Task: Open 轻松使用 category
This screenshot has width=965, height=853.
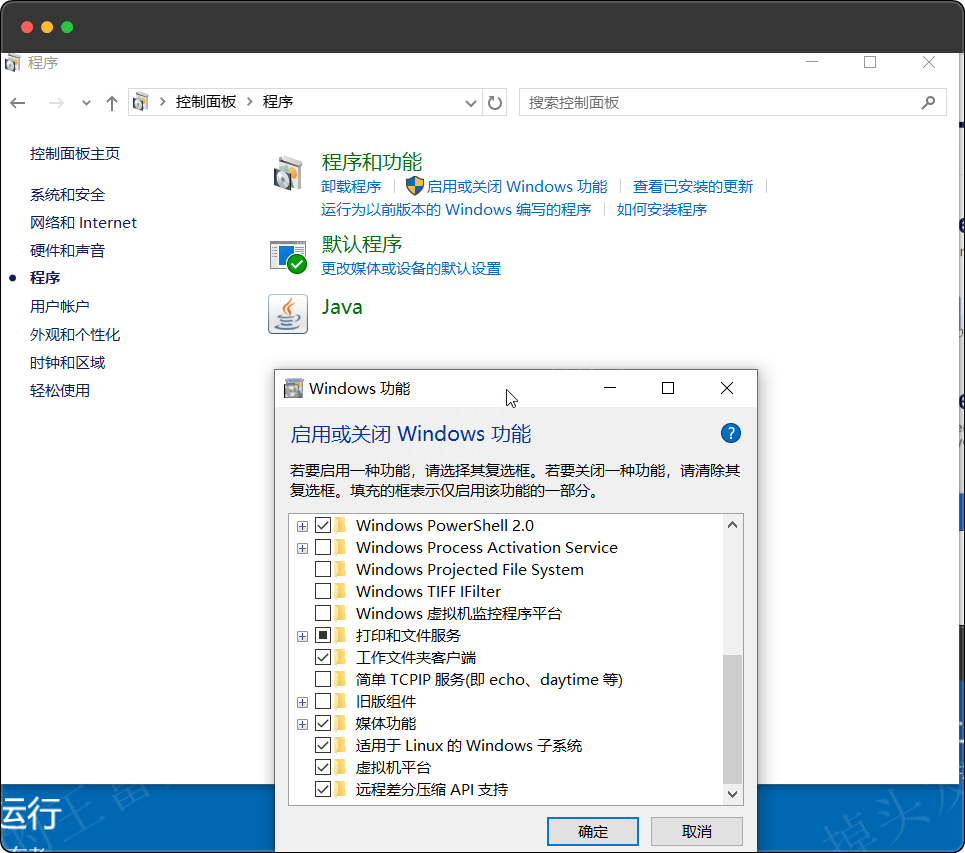Action: point(60,390)
